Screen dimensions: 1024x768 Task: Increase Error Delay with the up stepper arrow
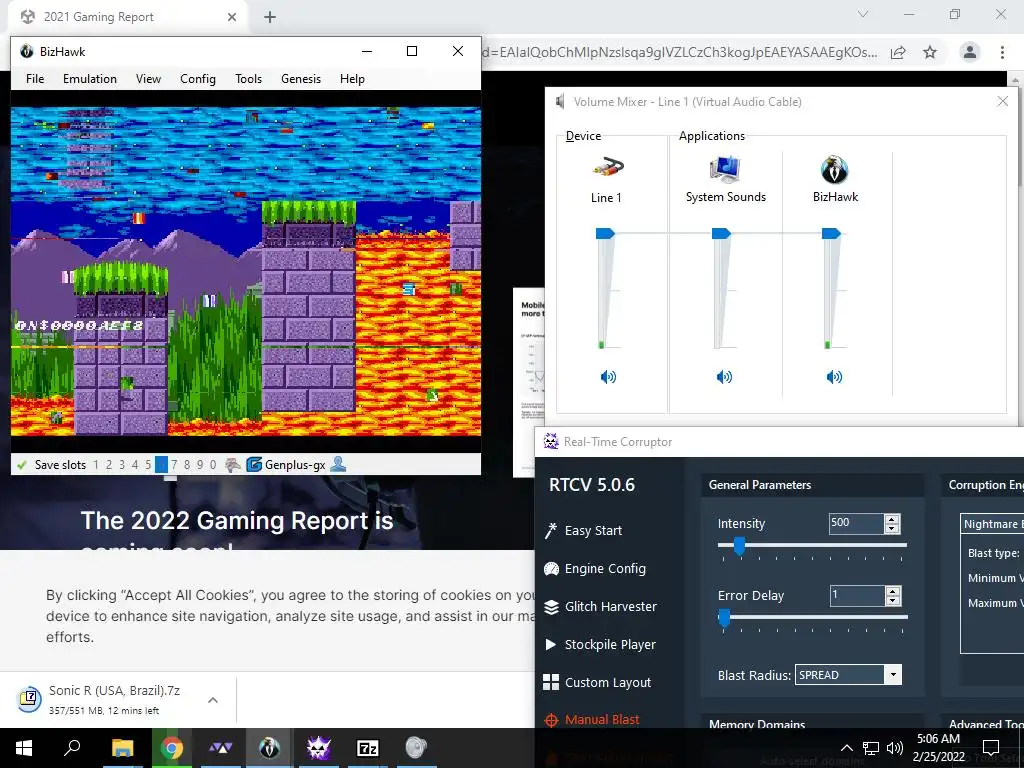893,590
